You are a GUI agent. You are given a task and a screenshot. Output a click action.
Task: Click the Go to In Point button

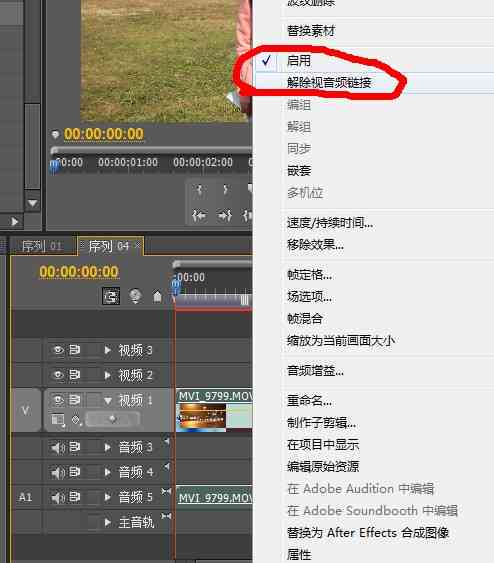[199, 216]
